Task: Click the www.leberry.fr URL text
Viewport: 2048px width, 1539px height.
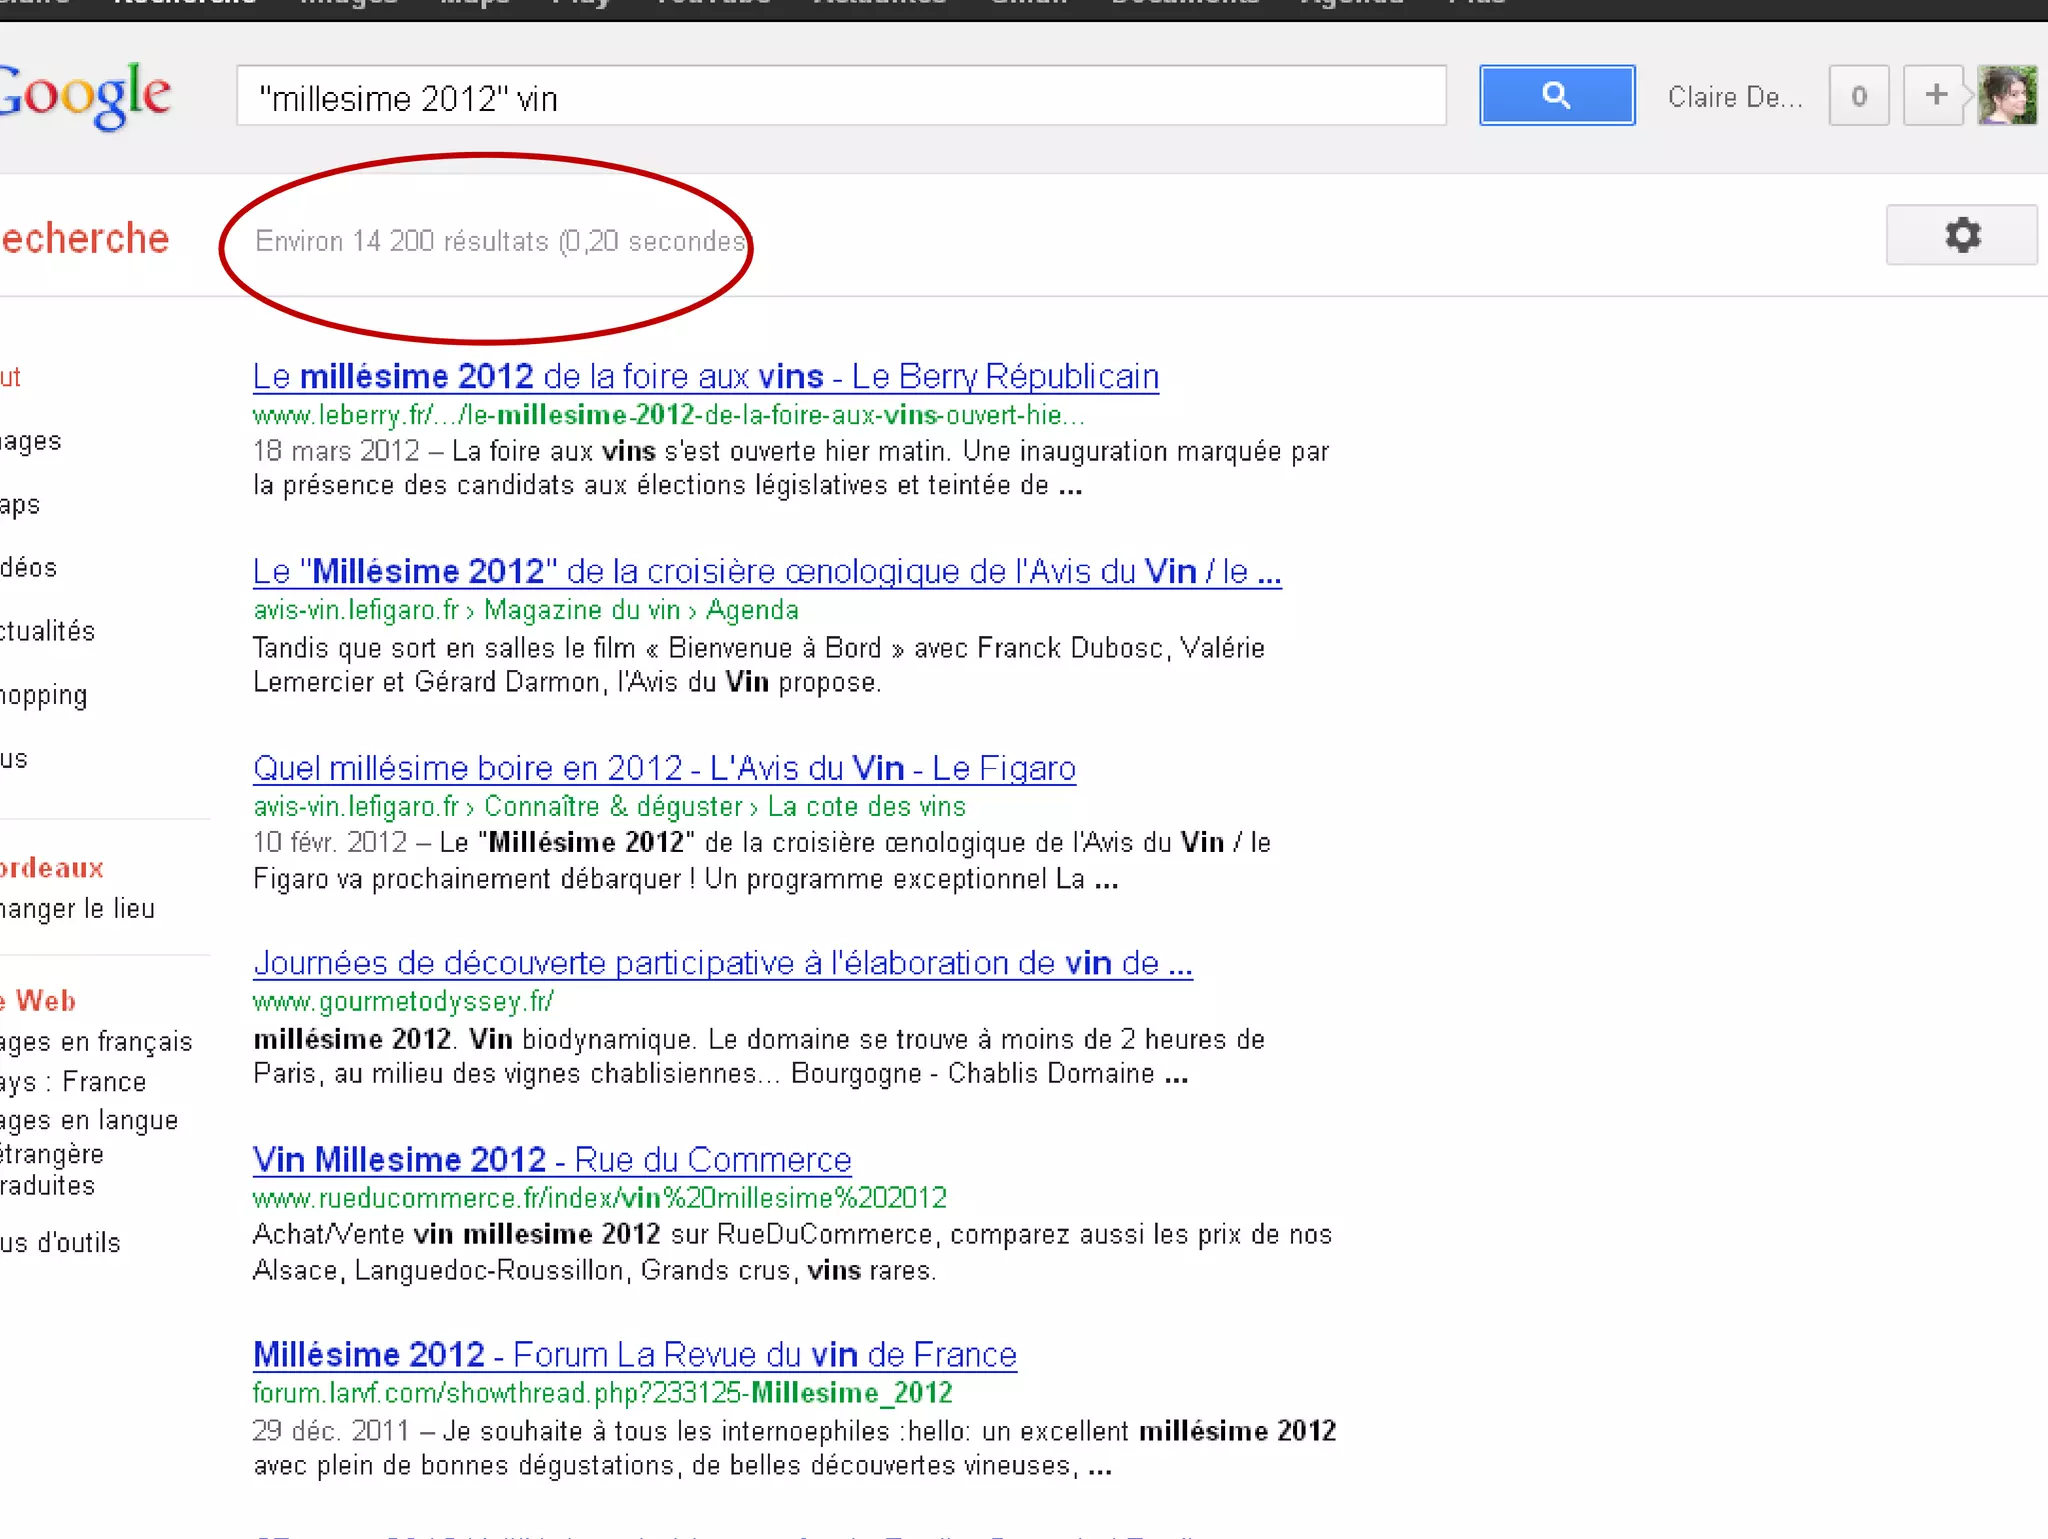Action: point(668,415)
